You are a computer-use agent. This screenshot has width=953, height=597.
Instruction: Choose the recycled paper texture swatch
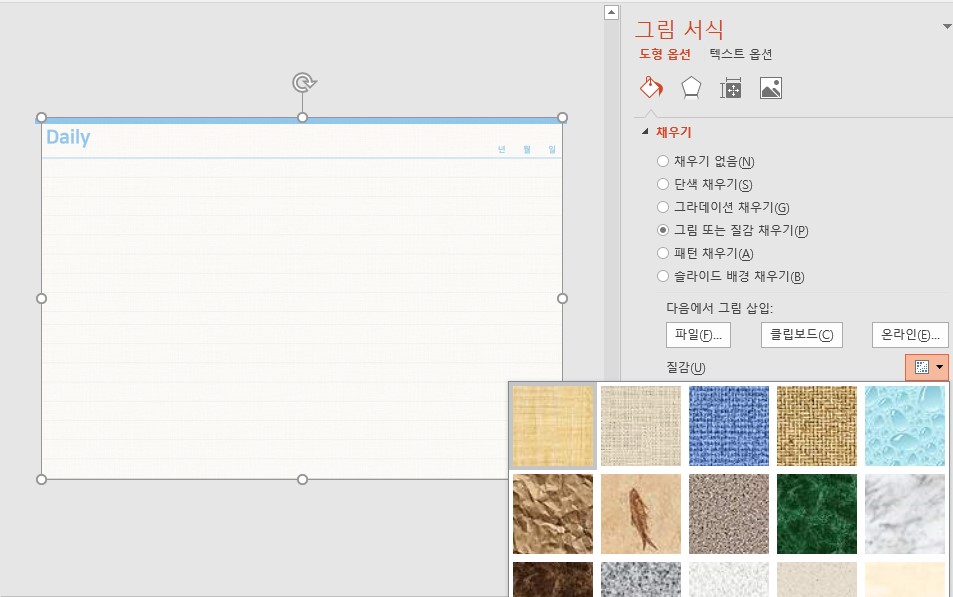[x=817, y=579]
